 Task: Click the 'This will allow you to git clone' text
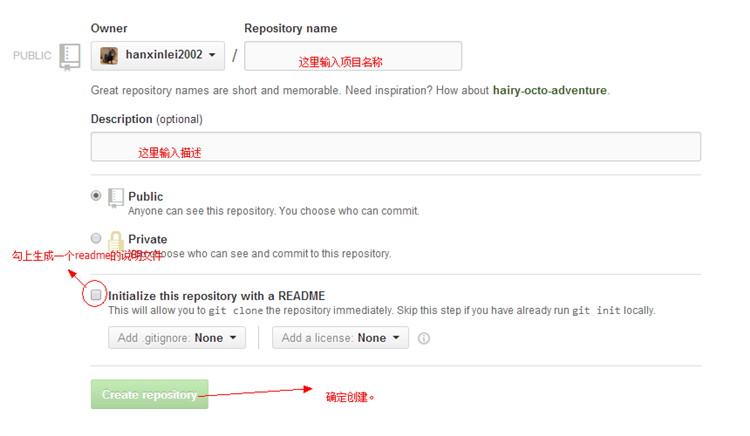pyautogui.click(x=382, y=311)
